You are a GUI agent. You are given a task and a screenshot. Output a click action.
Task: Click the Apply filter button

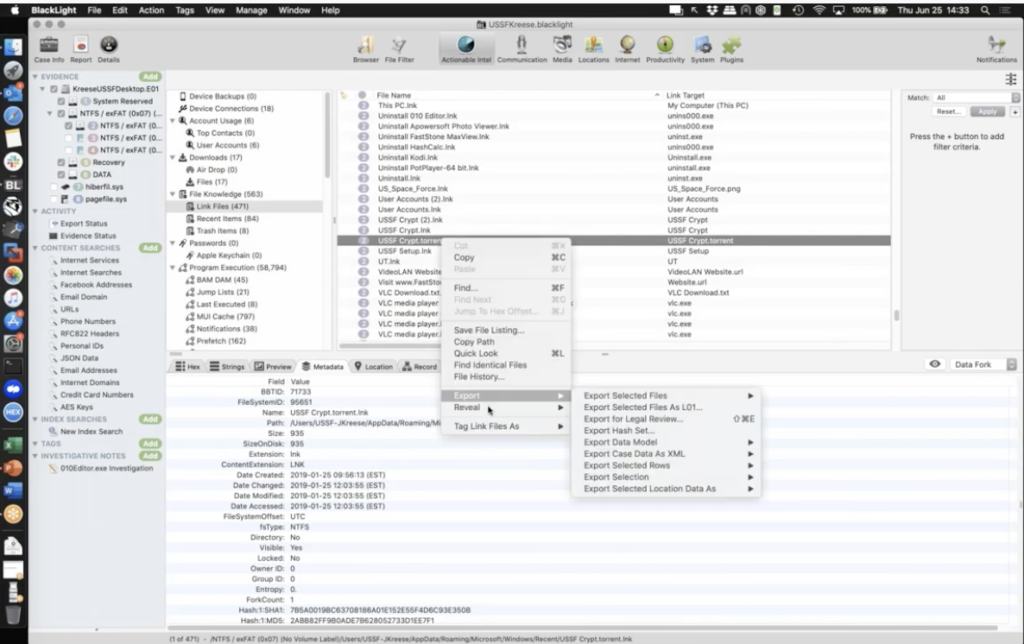click(x=987, y=112)
